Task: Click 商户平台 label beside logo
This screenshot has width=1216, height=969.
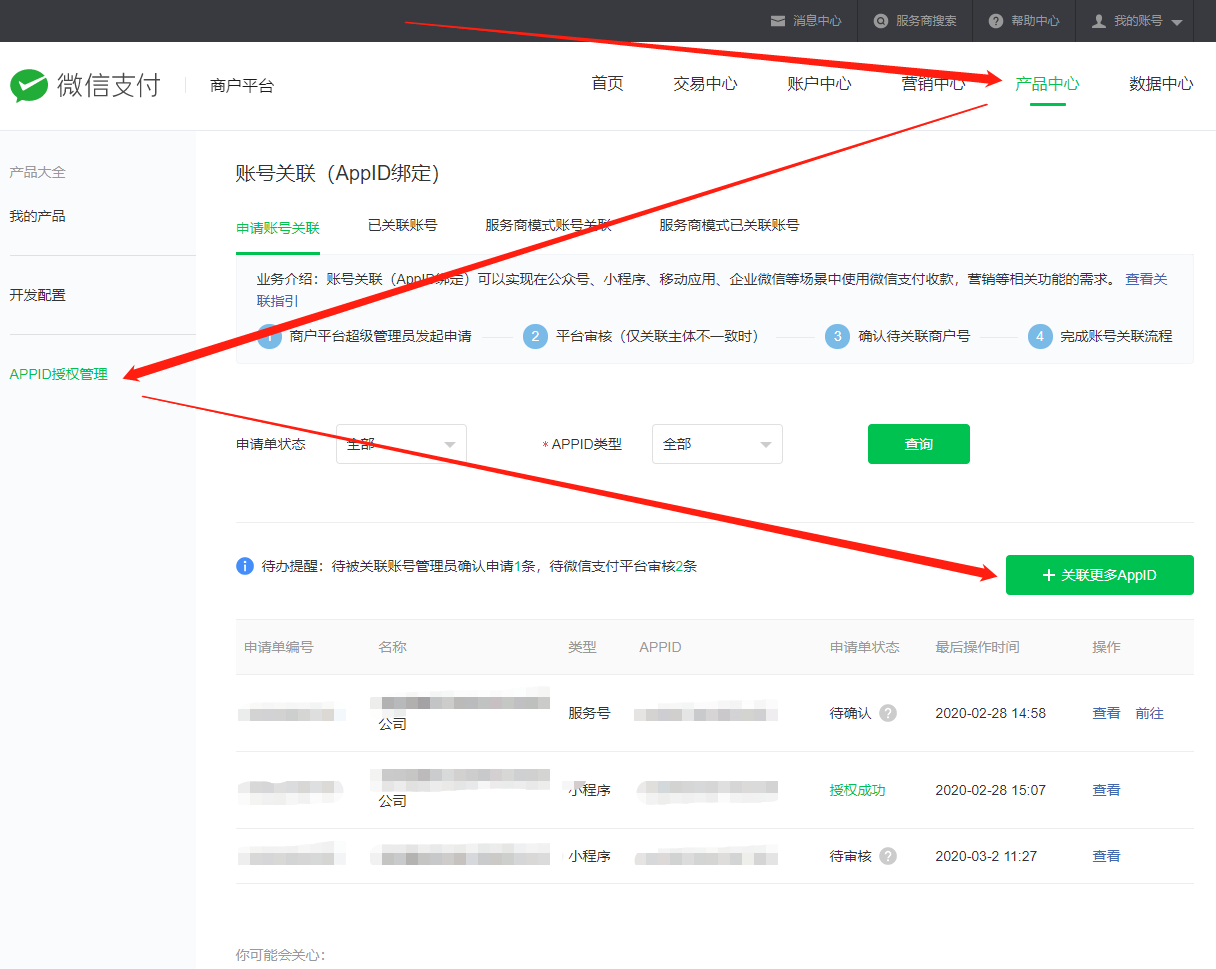Action: 242,86
